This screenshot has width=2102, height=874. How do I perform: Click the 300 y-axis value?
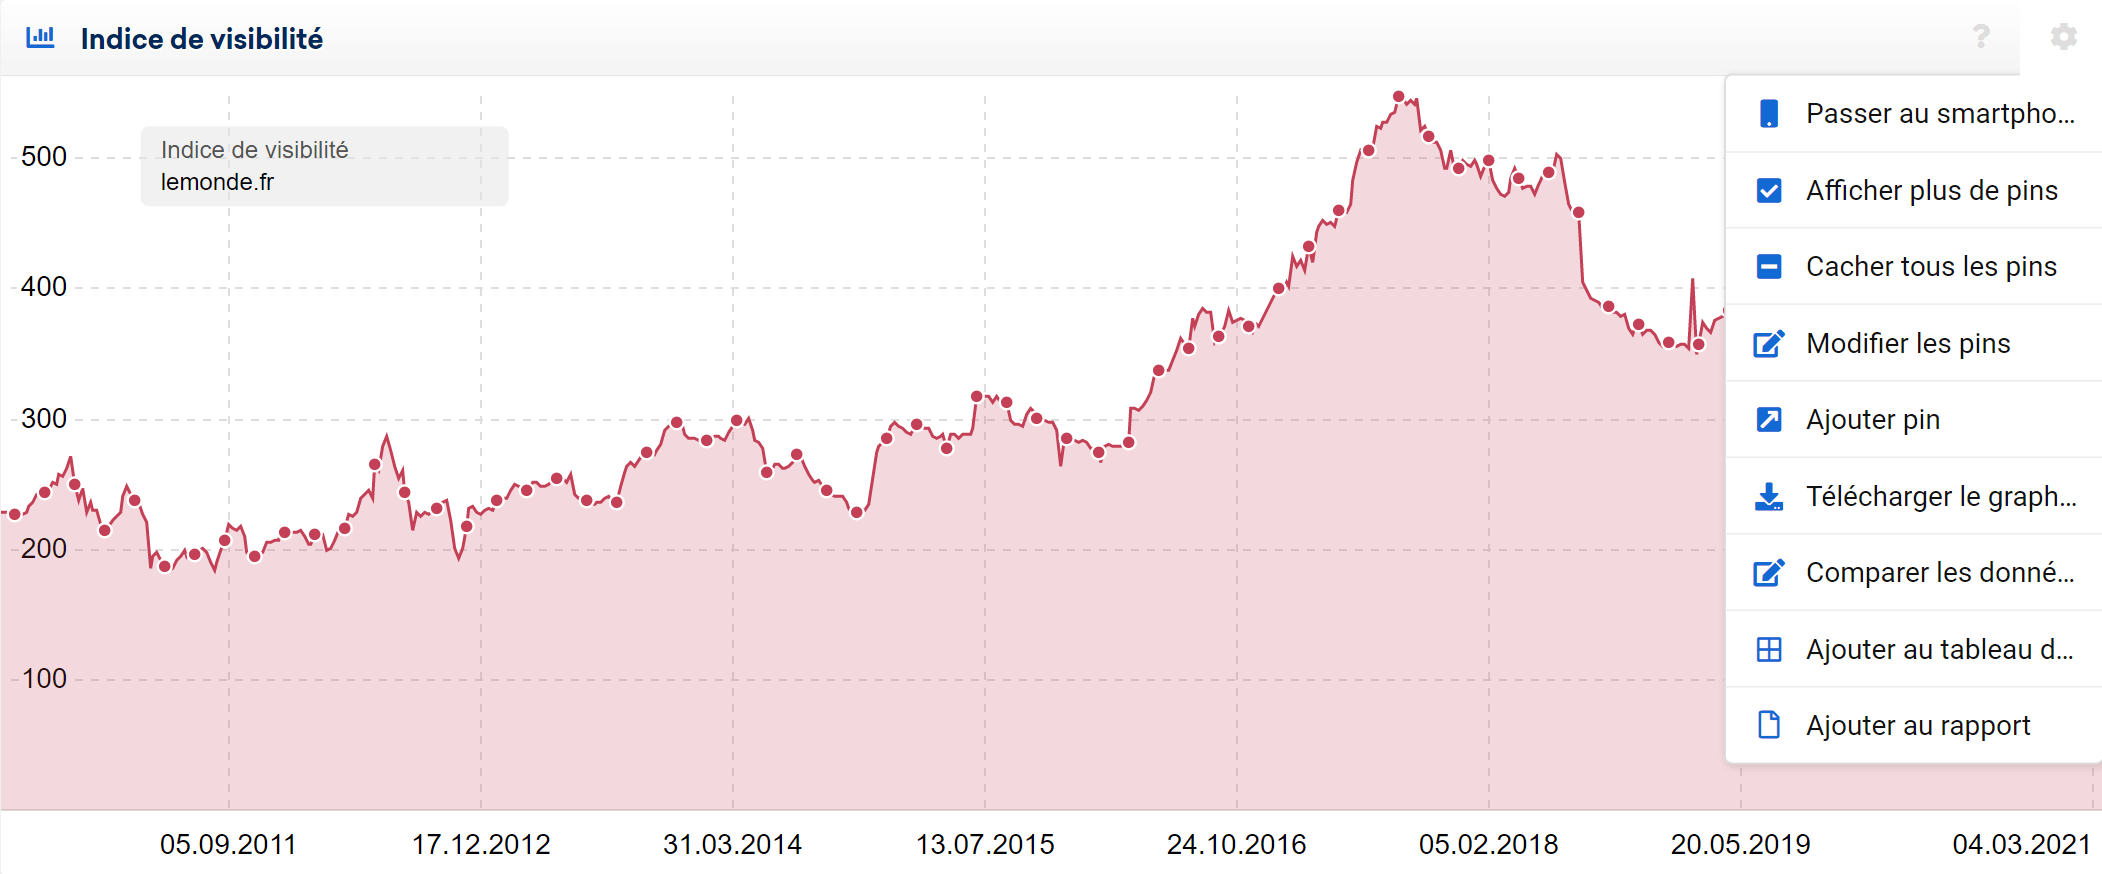(44, 418)
